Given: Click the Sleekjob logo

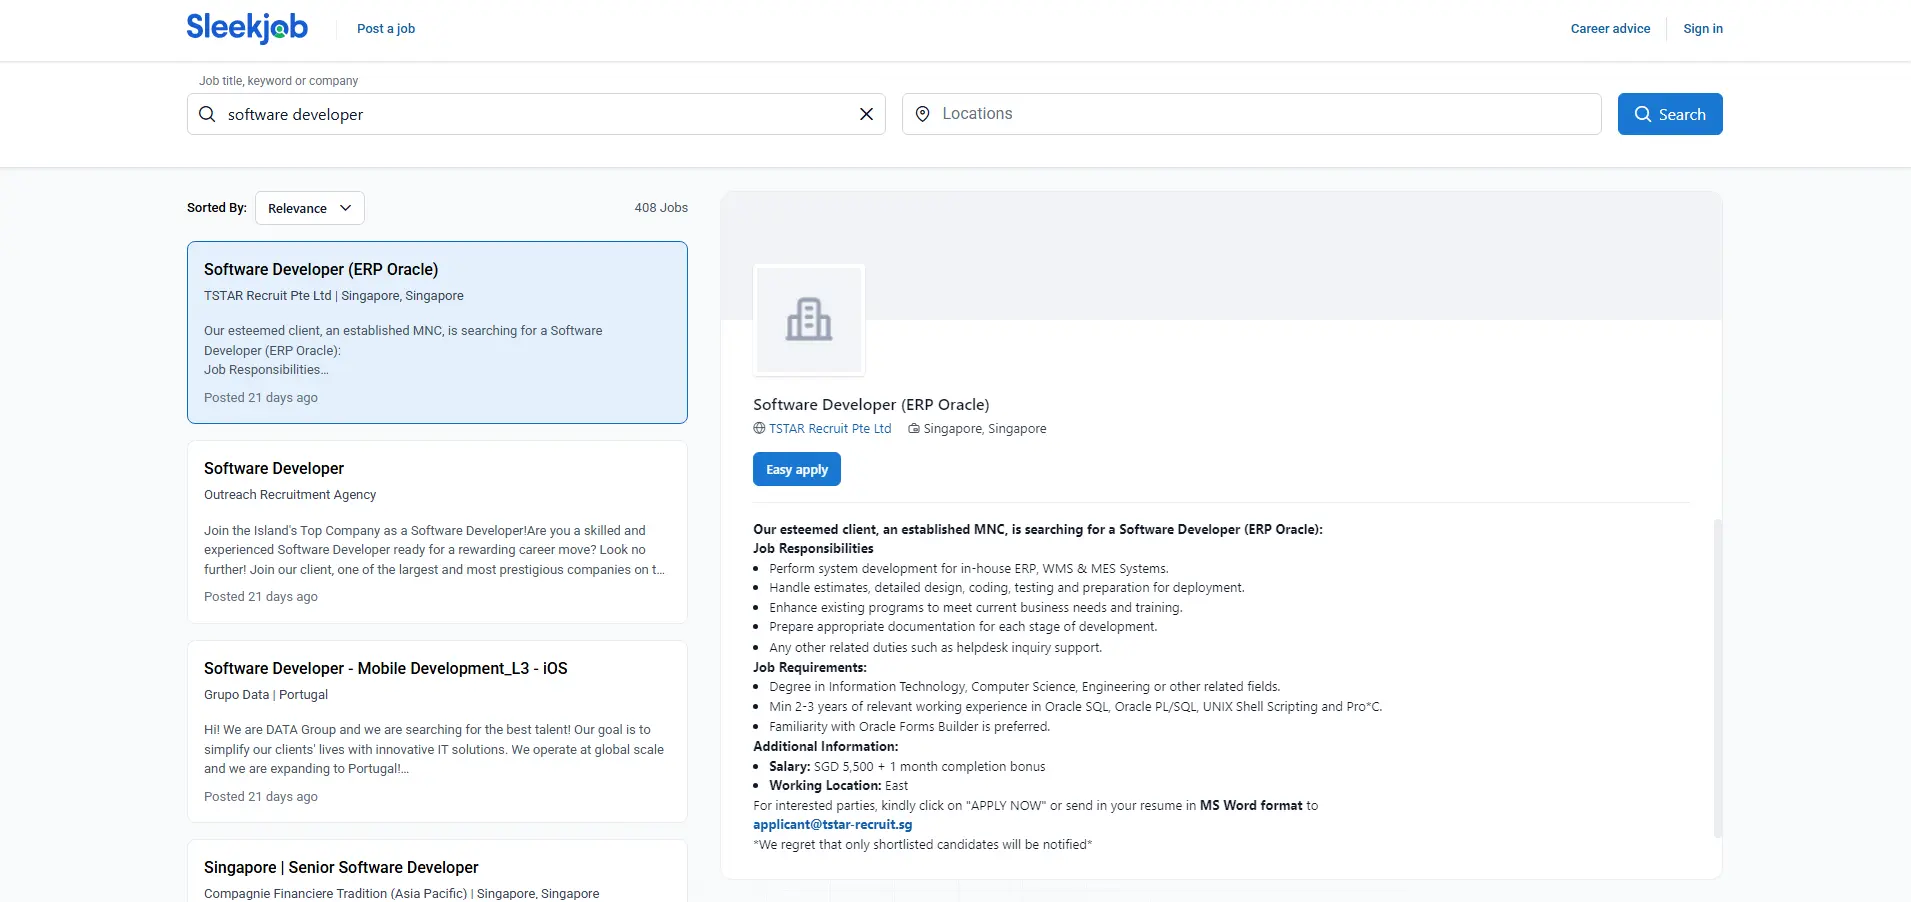Looking at the screenshot, I should (247, 28).
